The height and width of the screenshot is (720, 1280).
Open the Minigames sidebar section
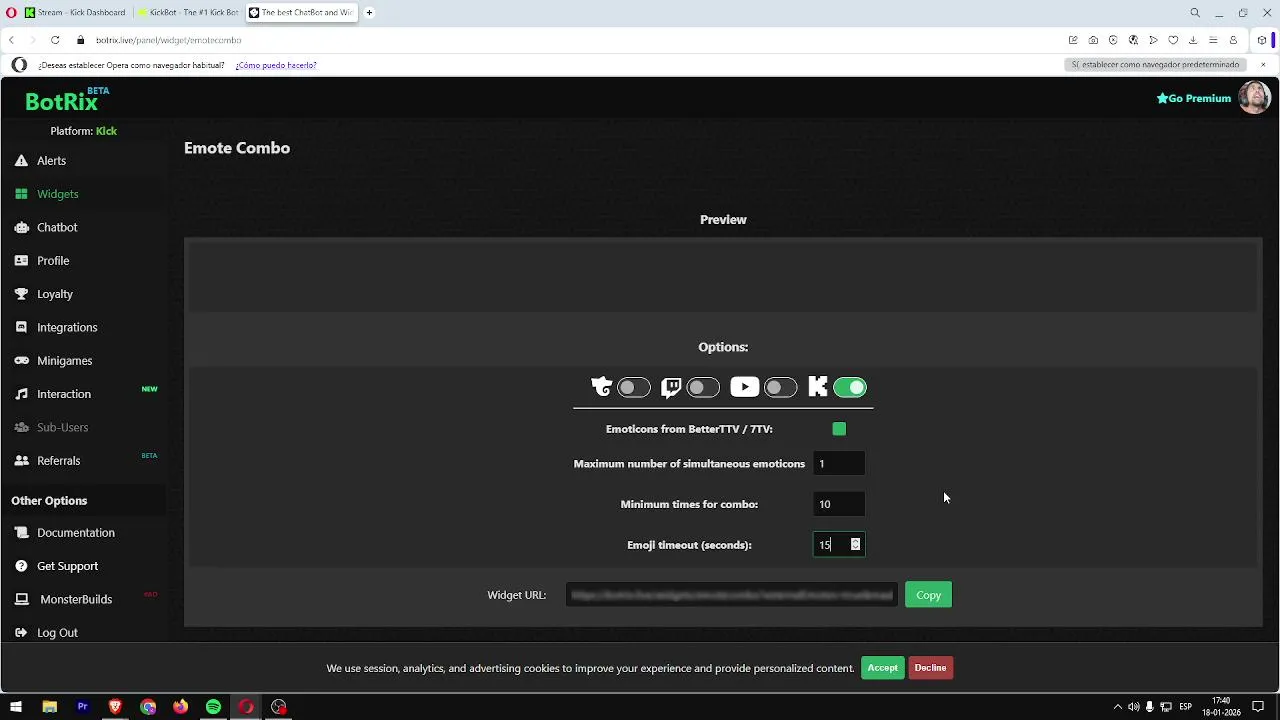(64, 361)
